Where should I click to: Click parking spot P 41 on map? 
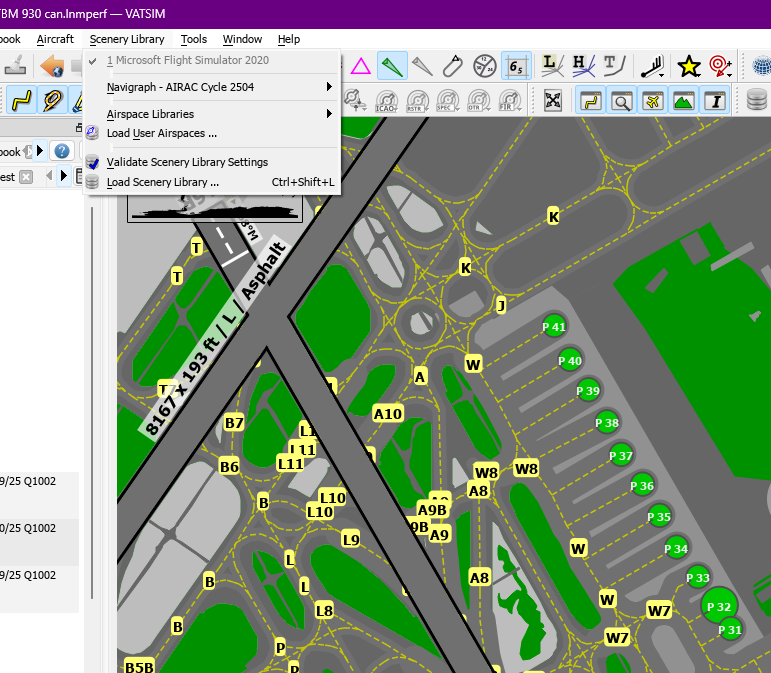[554, 326]
